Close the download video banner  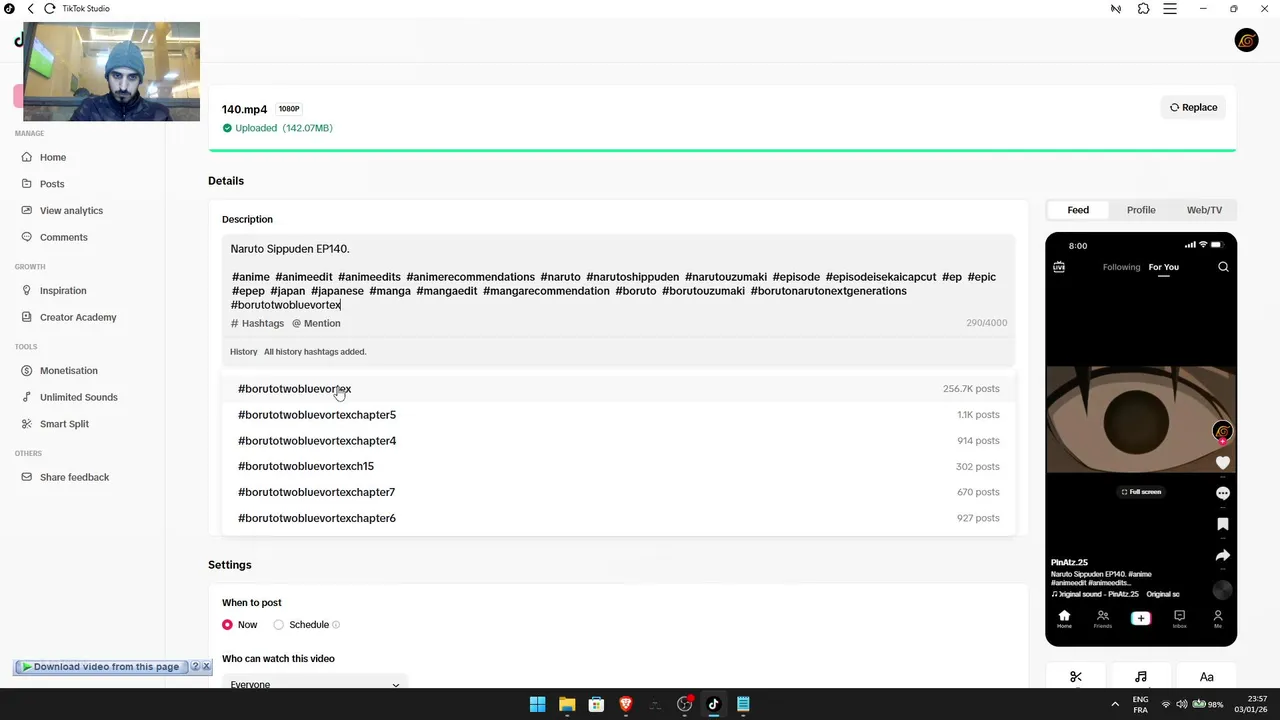tap(207, 666)
